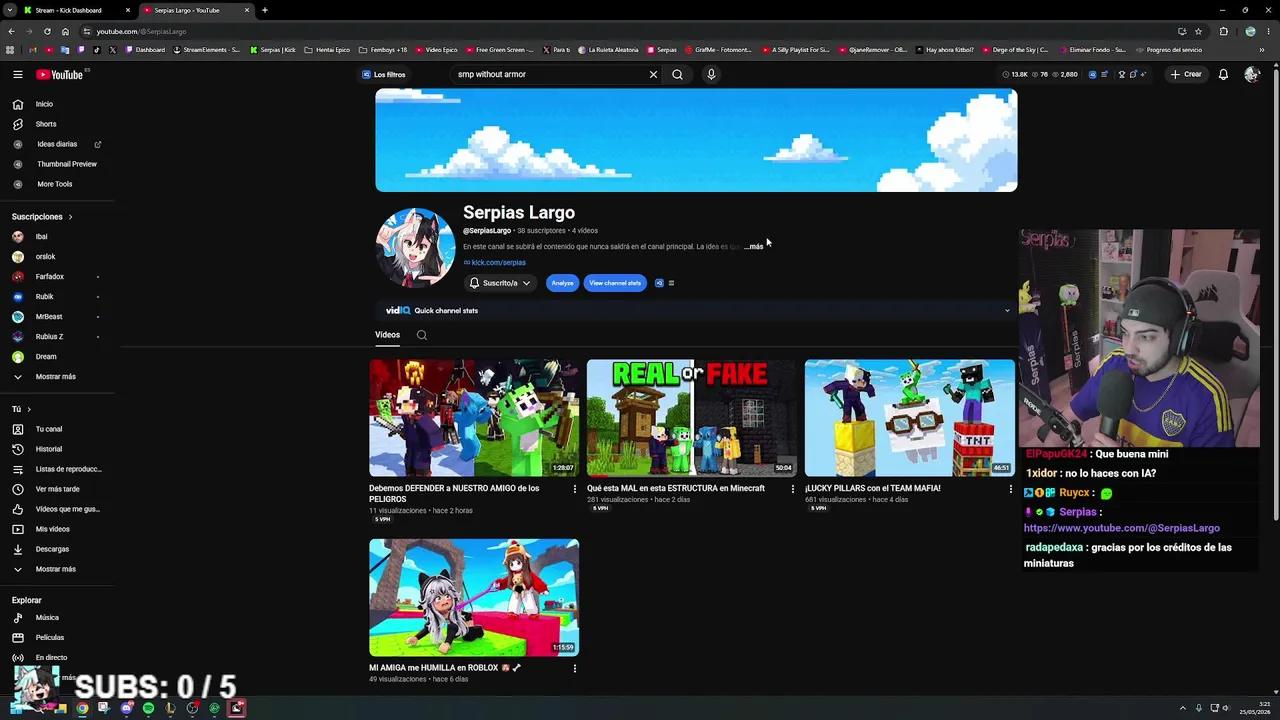Screen dimensions: 1280x720
Task: Reload the page in browser
Action: click(47, 31)
